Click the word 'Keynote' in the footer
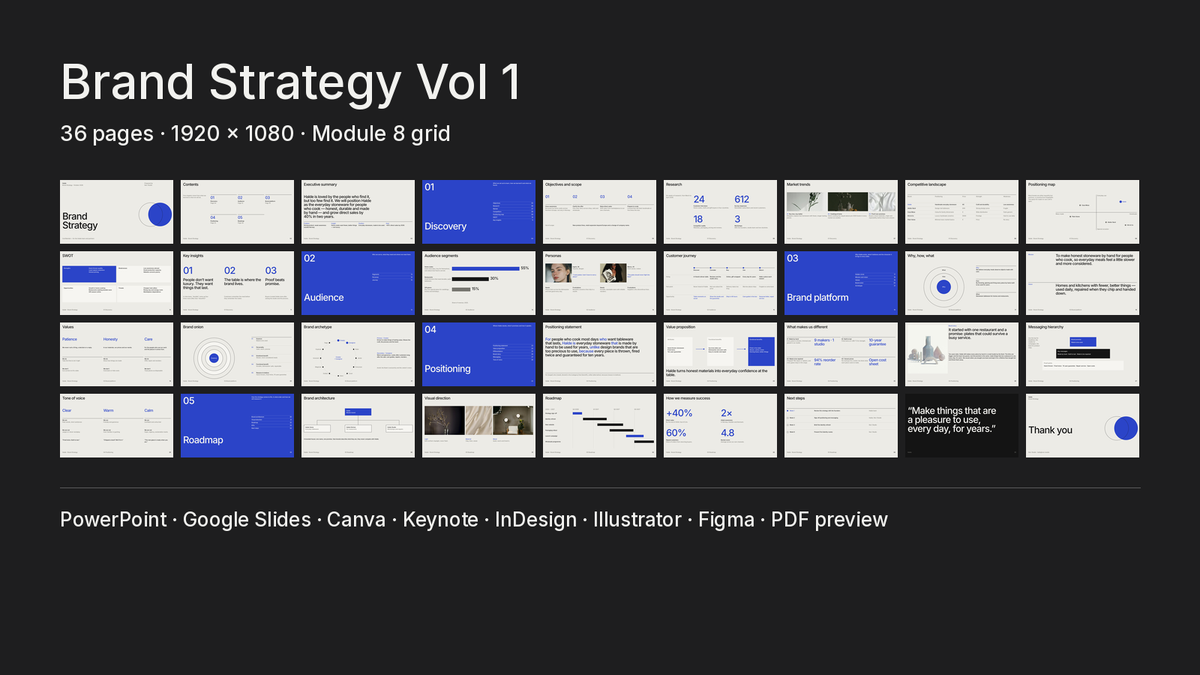The width and height of the screenshot is (1200, 675). coord(440,520)
